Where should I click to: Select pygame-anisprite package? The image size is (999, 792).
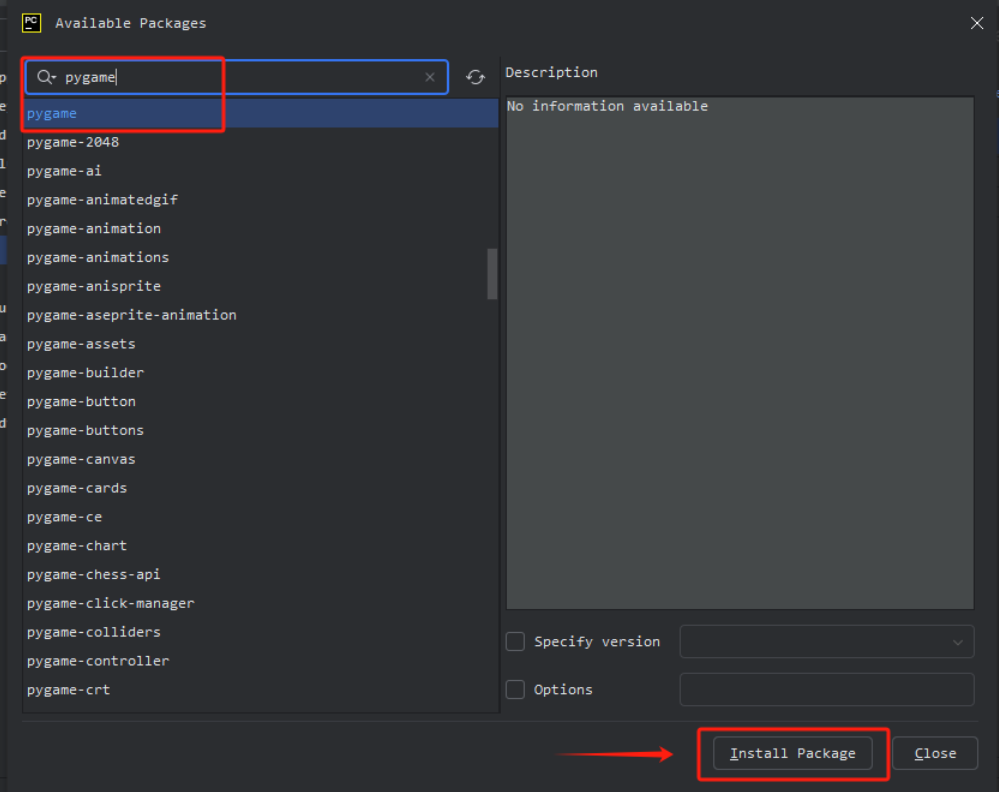pos(261,286)
